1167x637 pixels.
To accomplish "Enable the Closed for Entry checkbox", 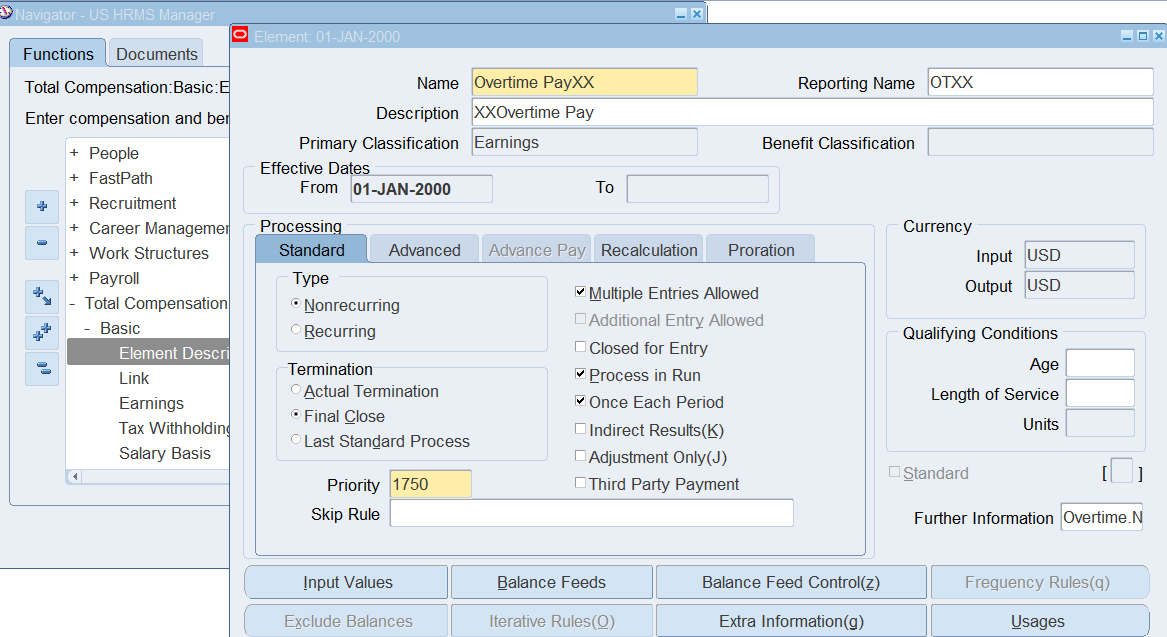I will tap(581, 348).
